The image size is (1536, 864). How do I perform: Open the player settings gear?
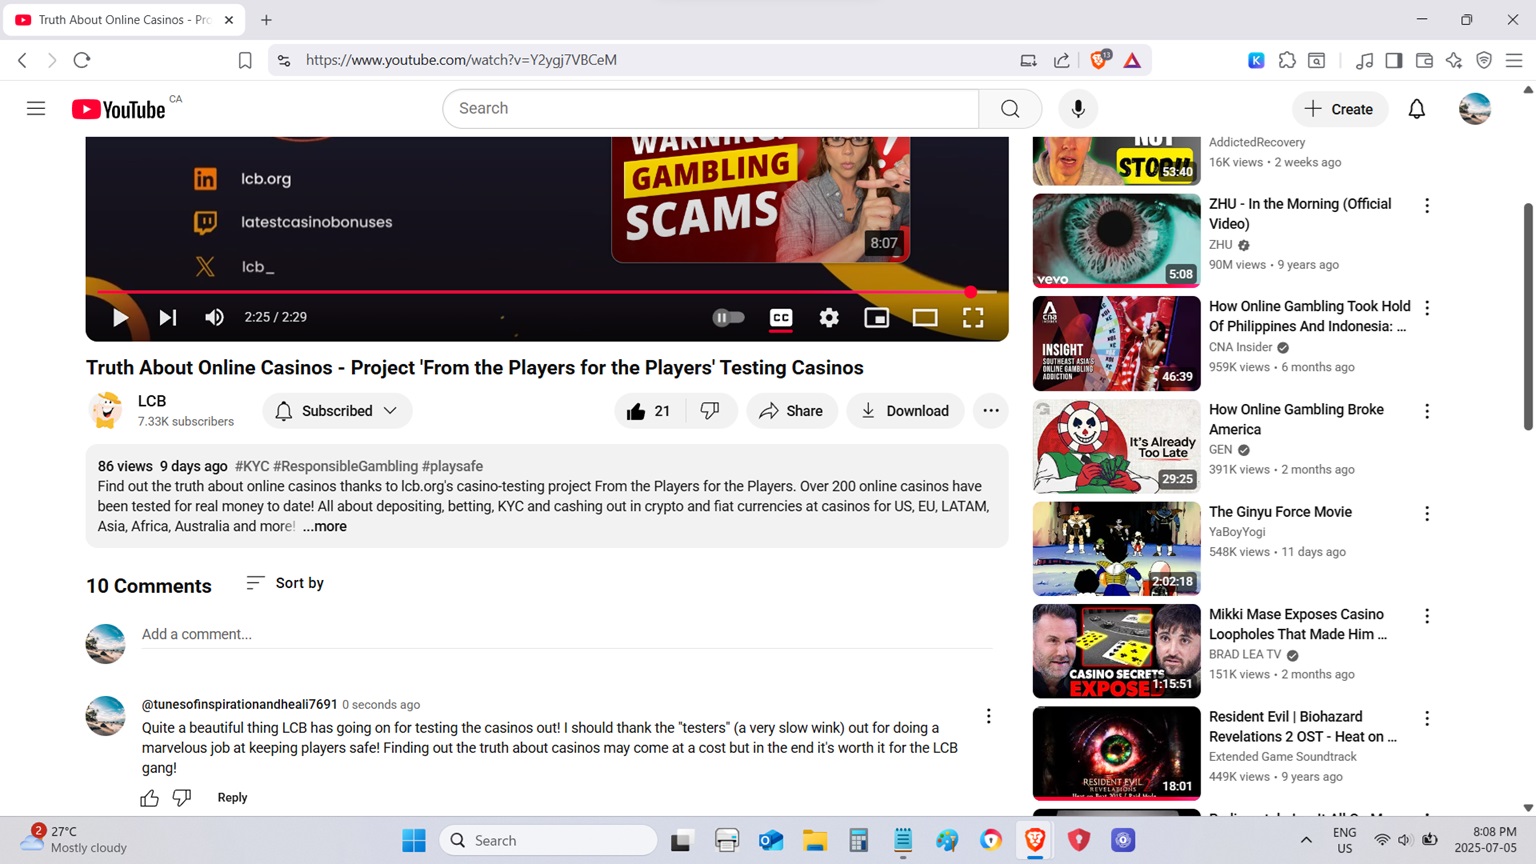(x=829, y=317)
